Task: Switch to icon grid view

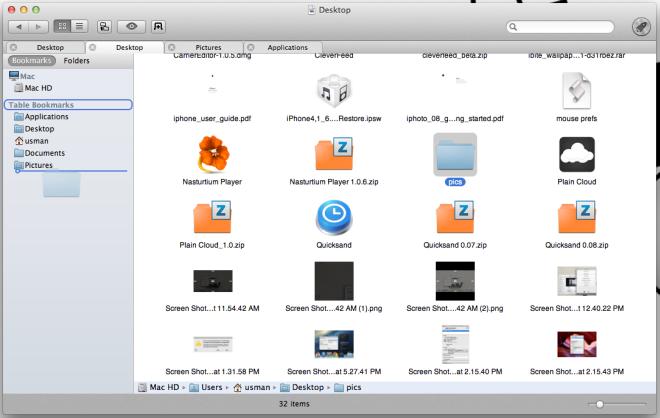Action: click(62, 27)
